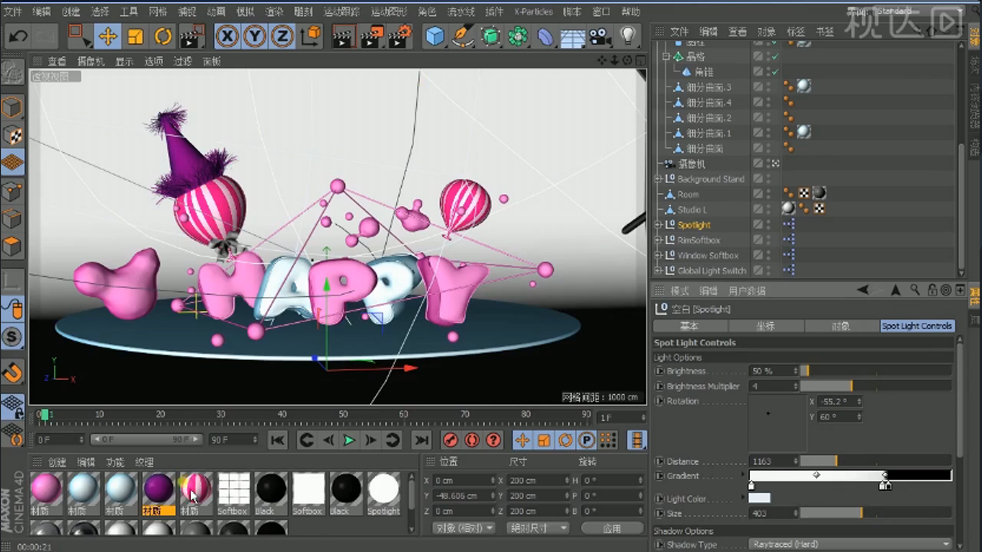Adjust the Brightness slider

[x=876, y=371]
